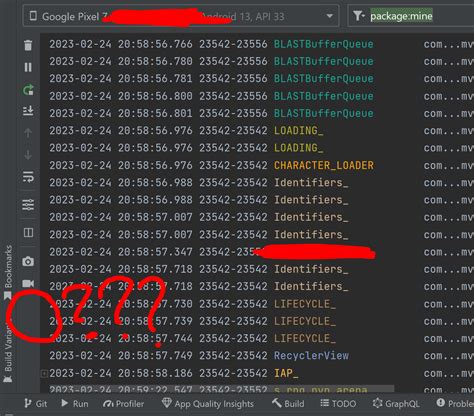Image resolution: width=474 pixels, height=416 pixels.
Task: Select the CHARACTER_LOADER log tag
Action: click(x=324, y=165)
